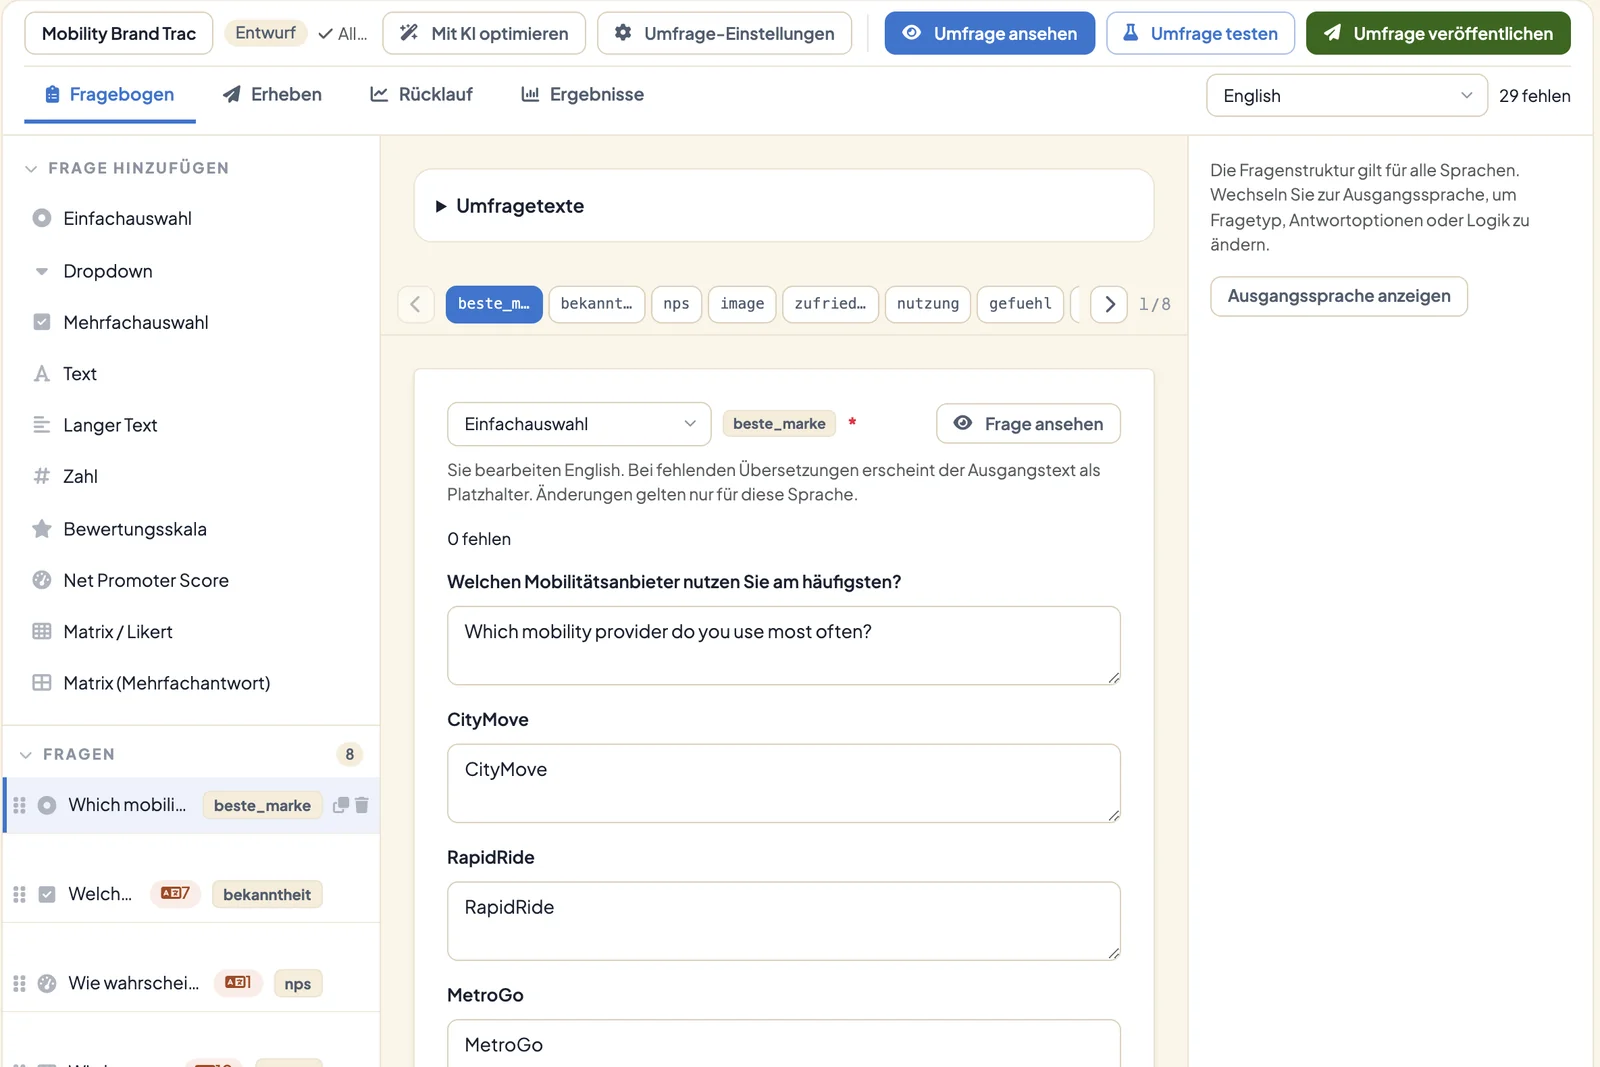Click Umfrage veröffentlichen

pyautogui.click(x=1438, y=33)
